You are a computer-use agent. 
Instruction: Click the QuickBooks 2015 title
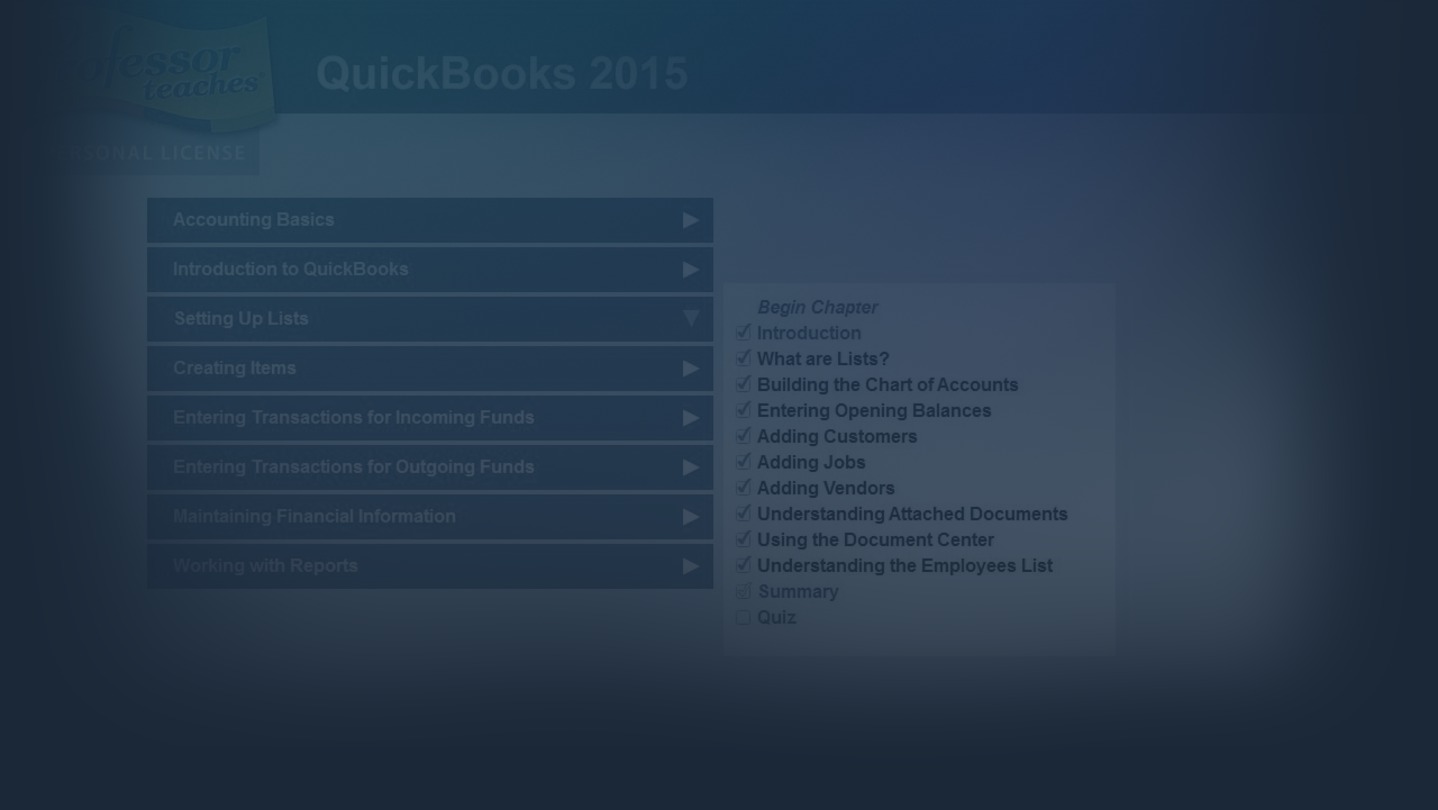[x=502, y=73]
